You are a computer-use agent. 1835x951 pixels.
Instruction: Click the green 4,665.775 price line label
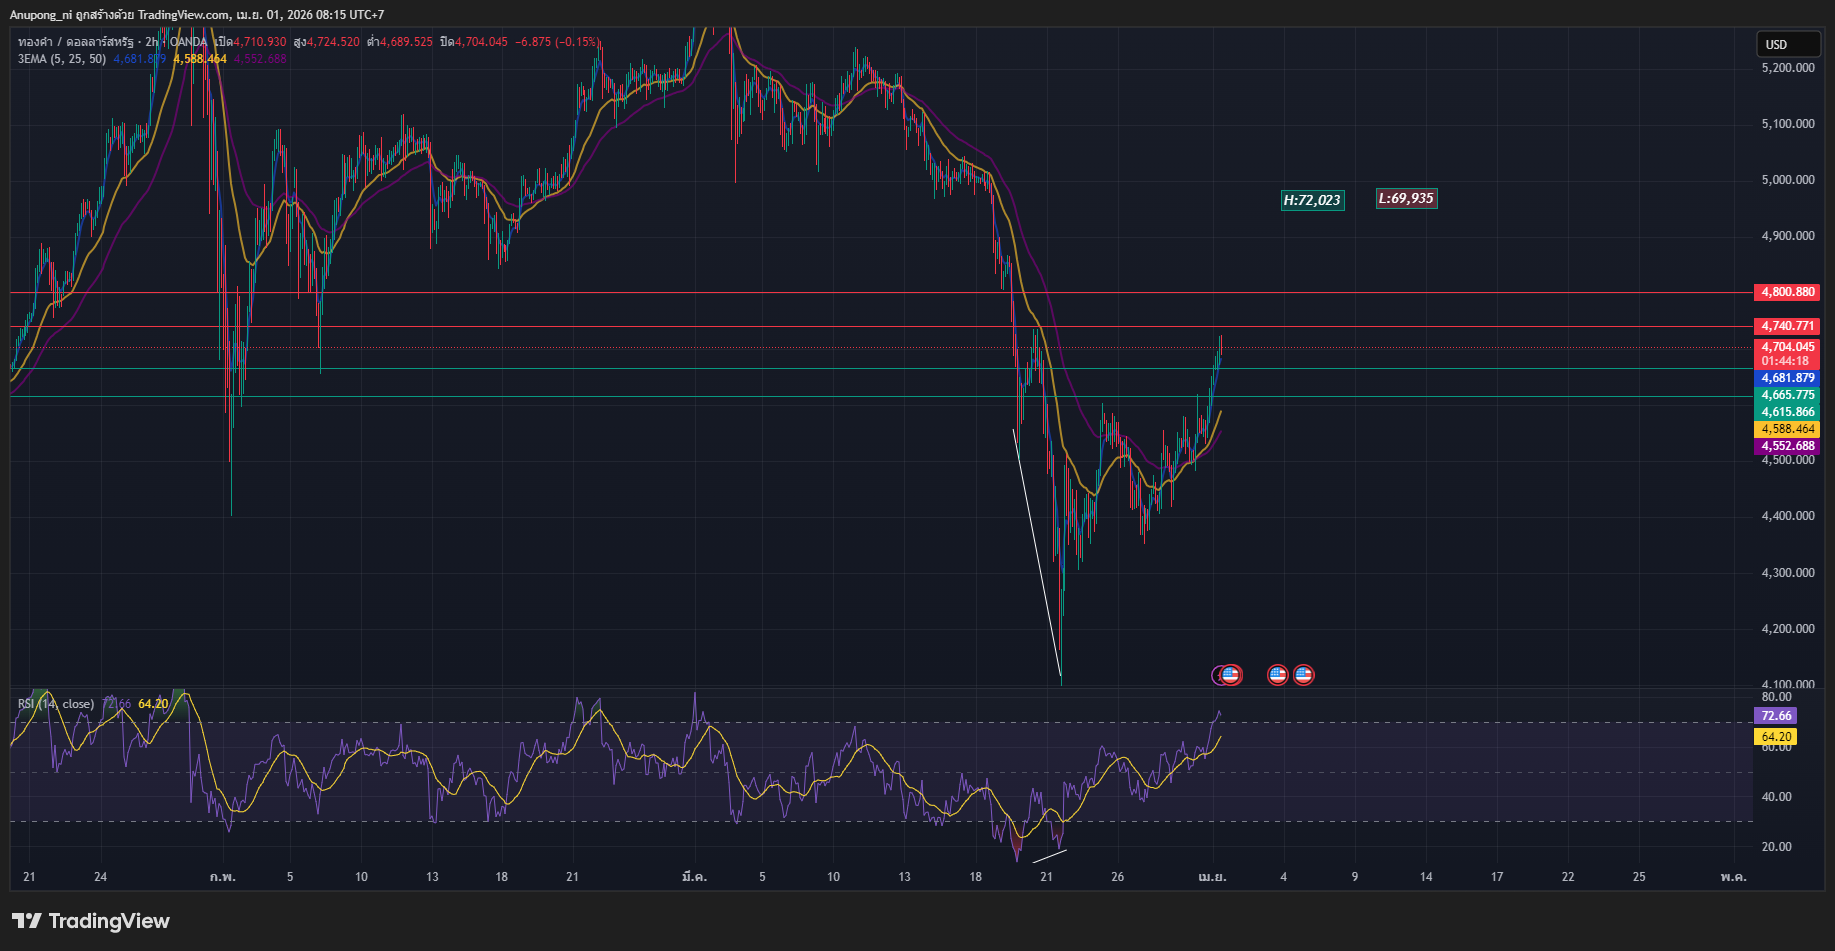pyautogui.click(x=1787, y=395)
